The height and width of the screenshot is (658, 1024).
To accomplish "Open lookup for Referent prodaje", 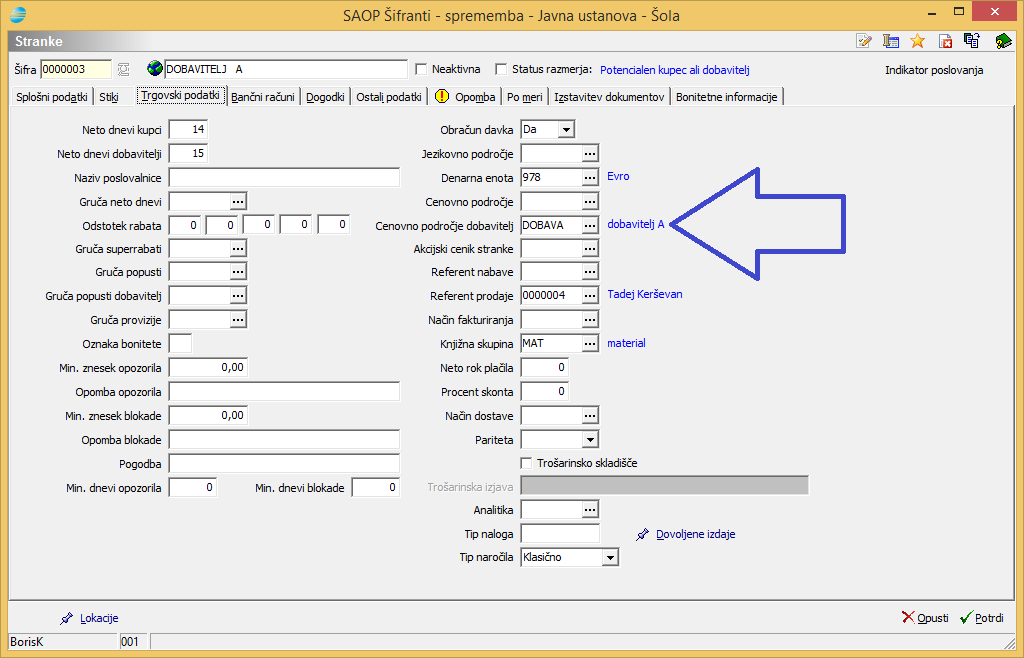I will pos(590,296).
